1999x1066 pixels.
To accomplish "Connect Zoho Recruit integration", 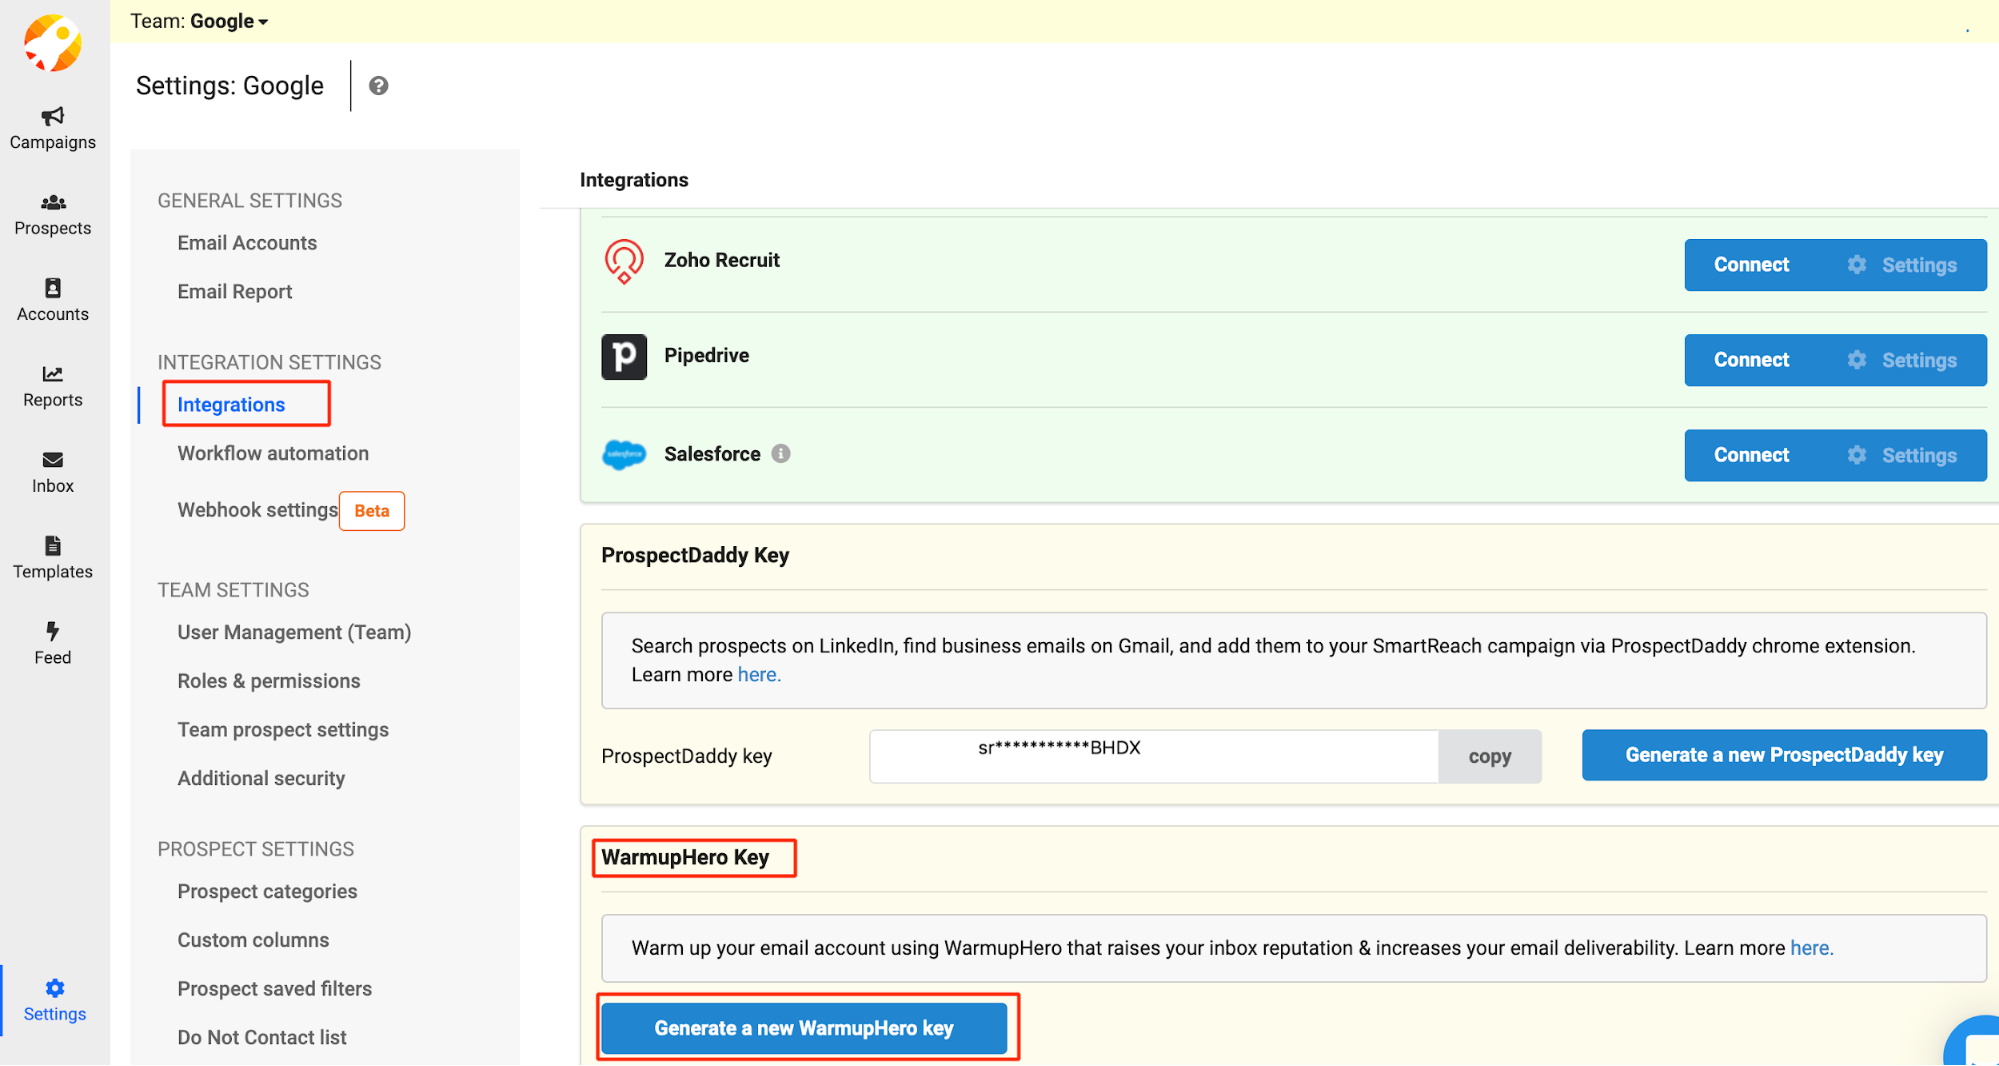I will tap(1751, 265).
